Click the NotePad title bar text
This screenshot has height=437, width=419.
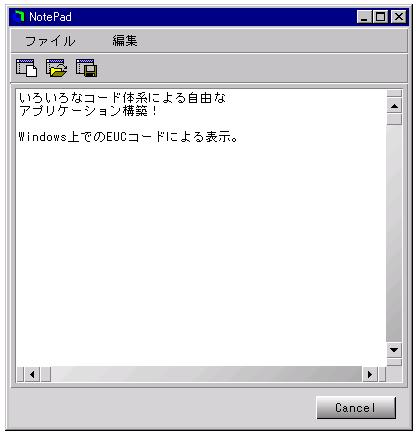pos(50,17)
